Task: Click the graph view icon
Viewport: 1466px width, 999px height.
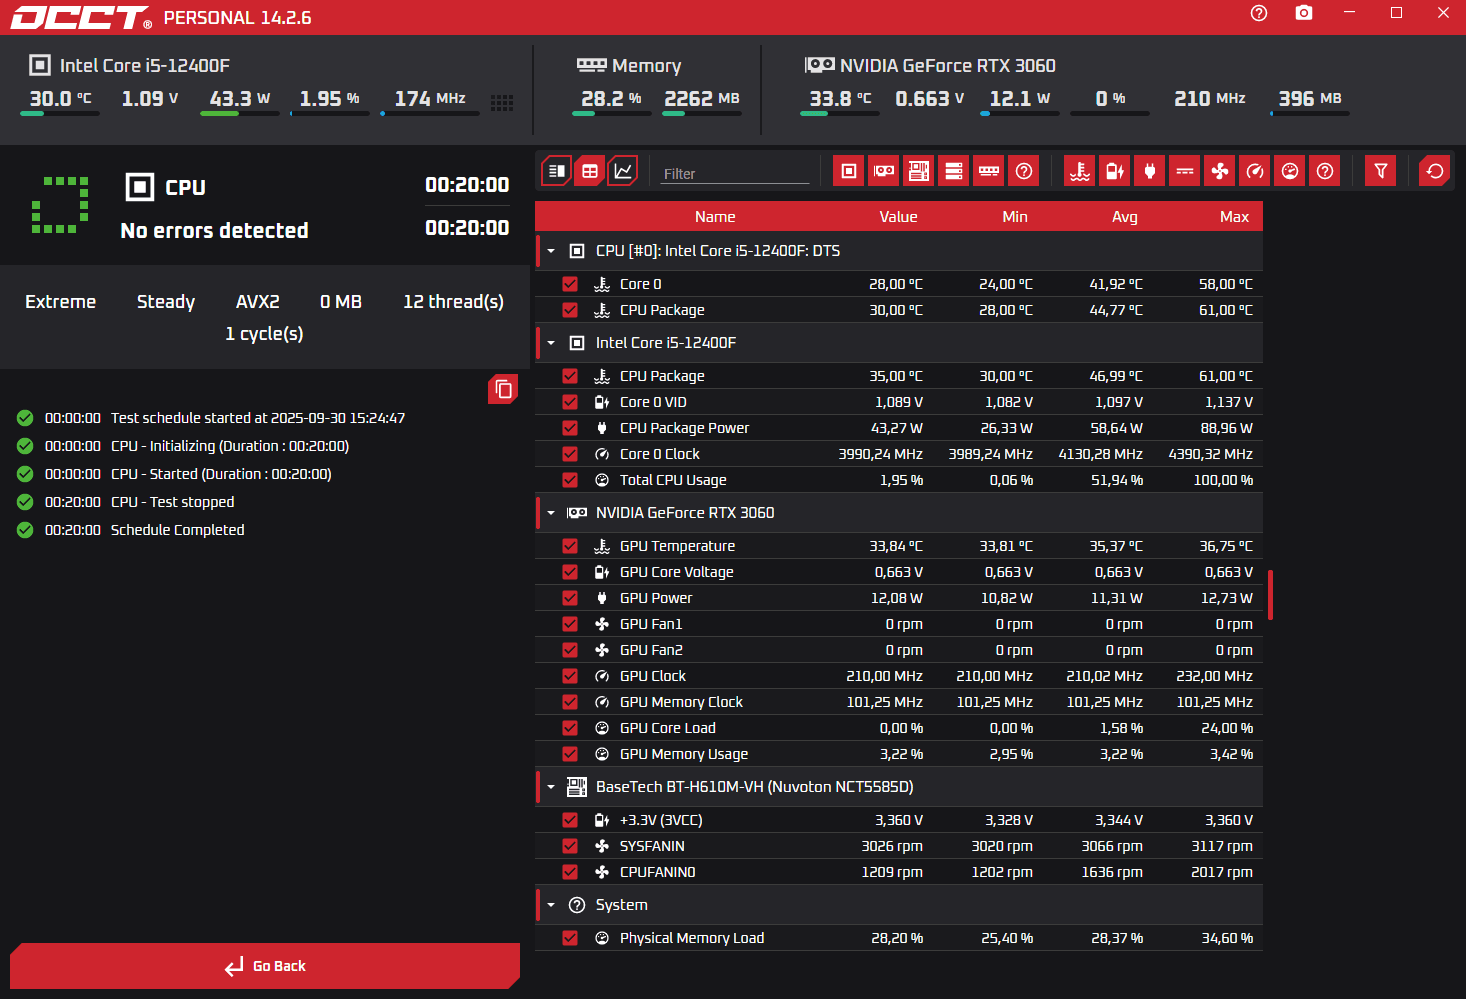Action: tap(623, 171)
